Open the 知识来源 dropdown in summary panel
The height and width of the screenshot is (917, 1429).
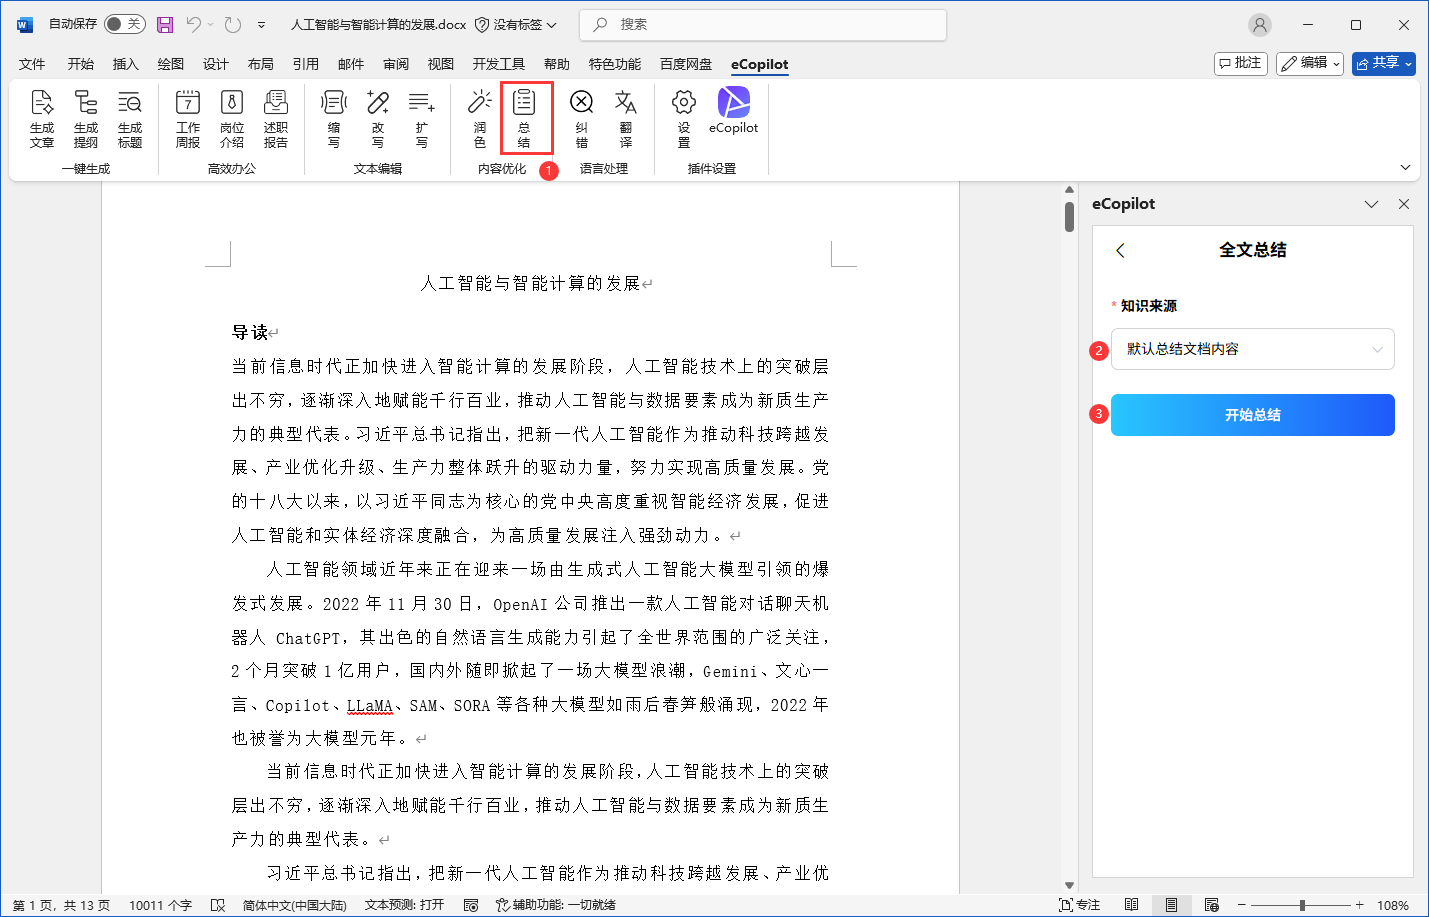pyautogui.click(x=1252, y=349)
